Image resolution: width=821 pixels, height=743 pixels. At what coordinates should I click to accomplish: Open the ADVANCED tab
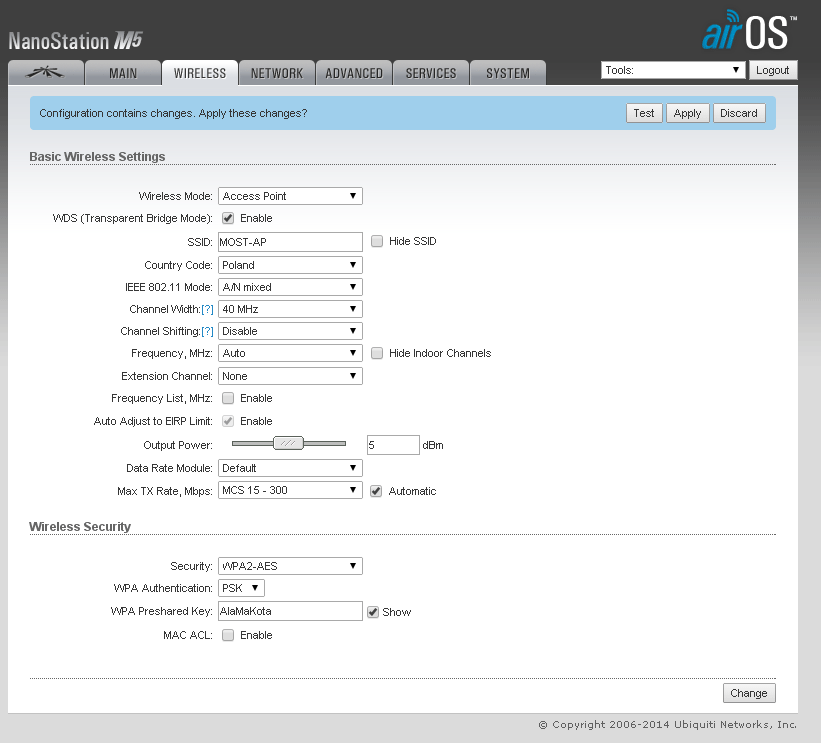[x=354, y=73]
